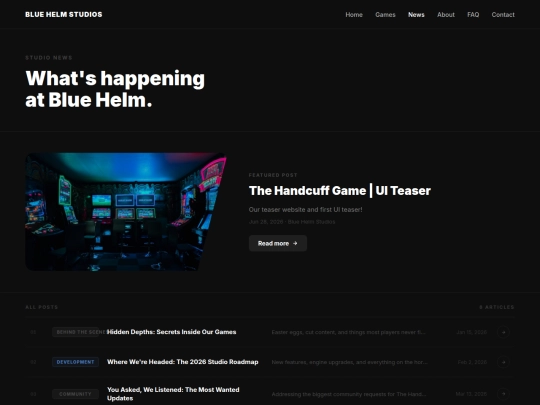Click the Addressing the biggest community requests excerpt
The image size is (540, 405).
pos(349,394)
